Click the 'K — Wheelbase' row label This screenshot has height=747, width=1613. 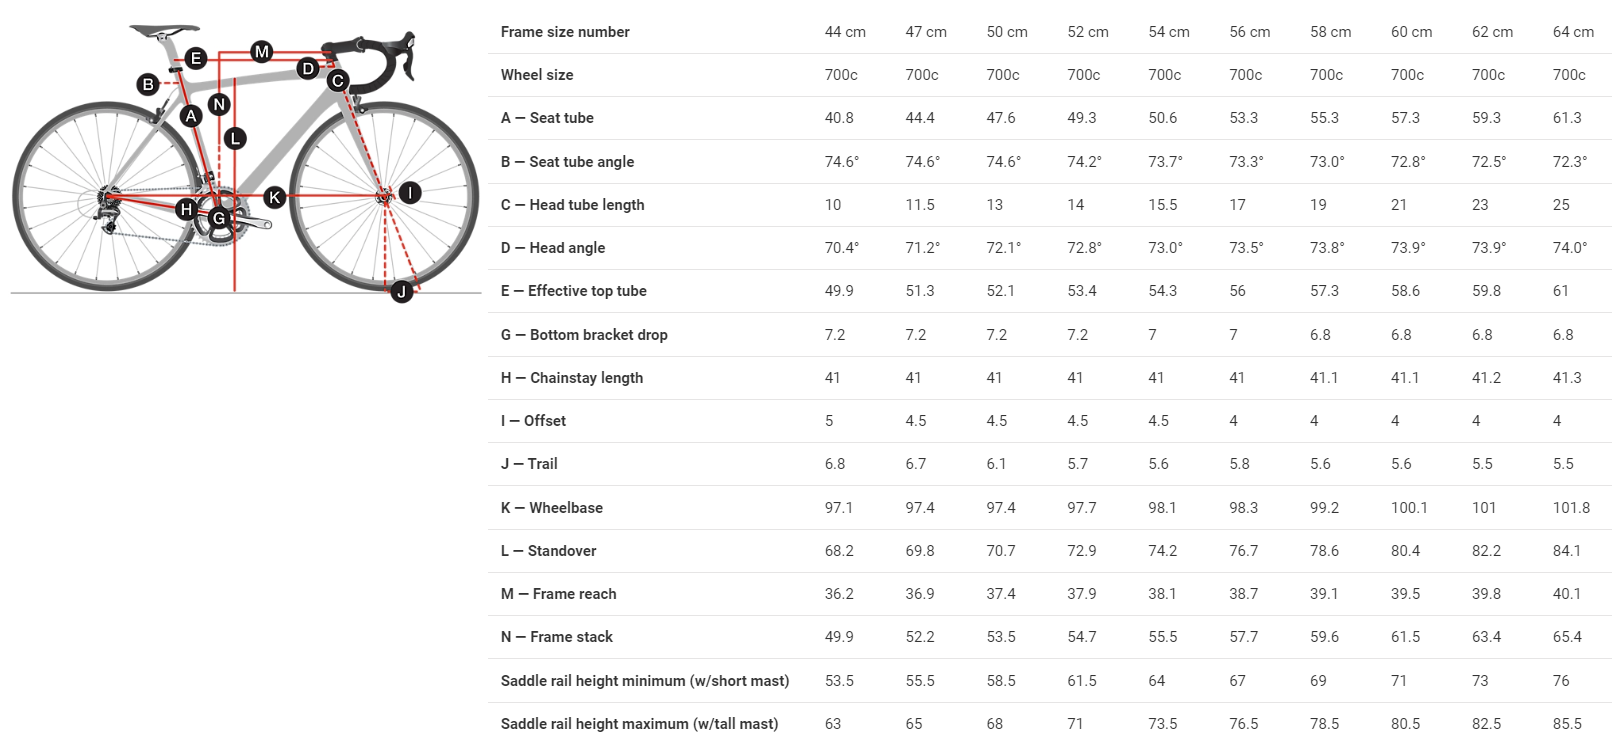point(552,508)
